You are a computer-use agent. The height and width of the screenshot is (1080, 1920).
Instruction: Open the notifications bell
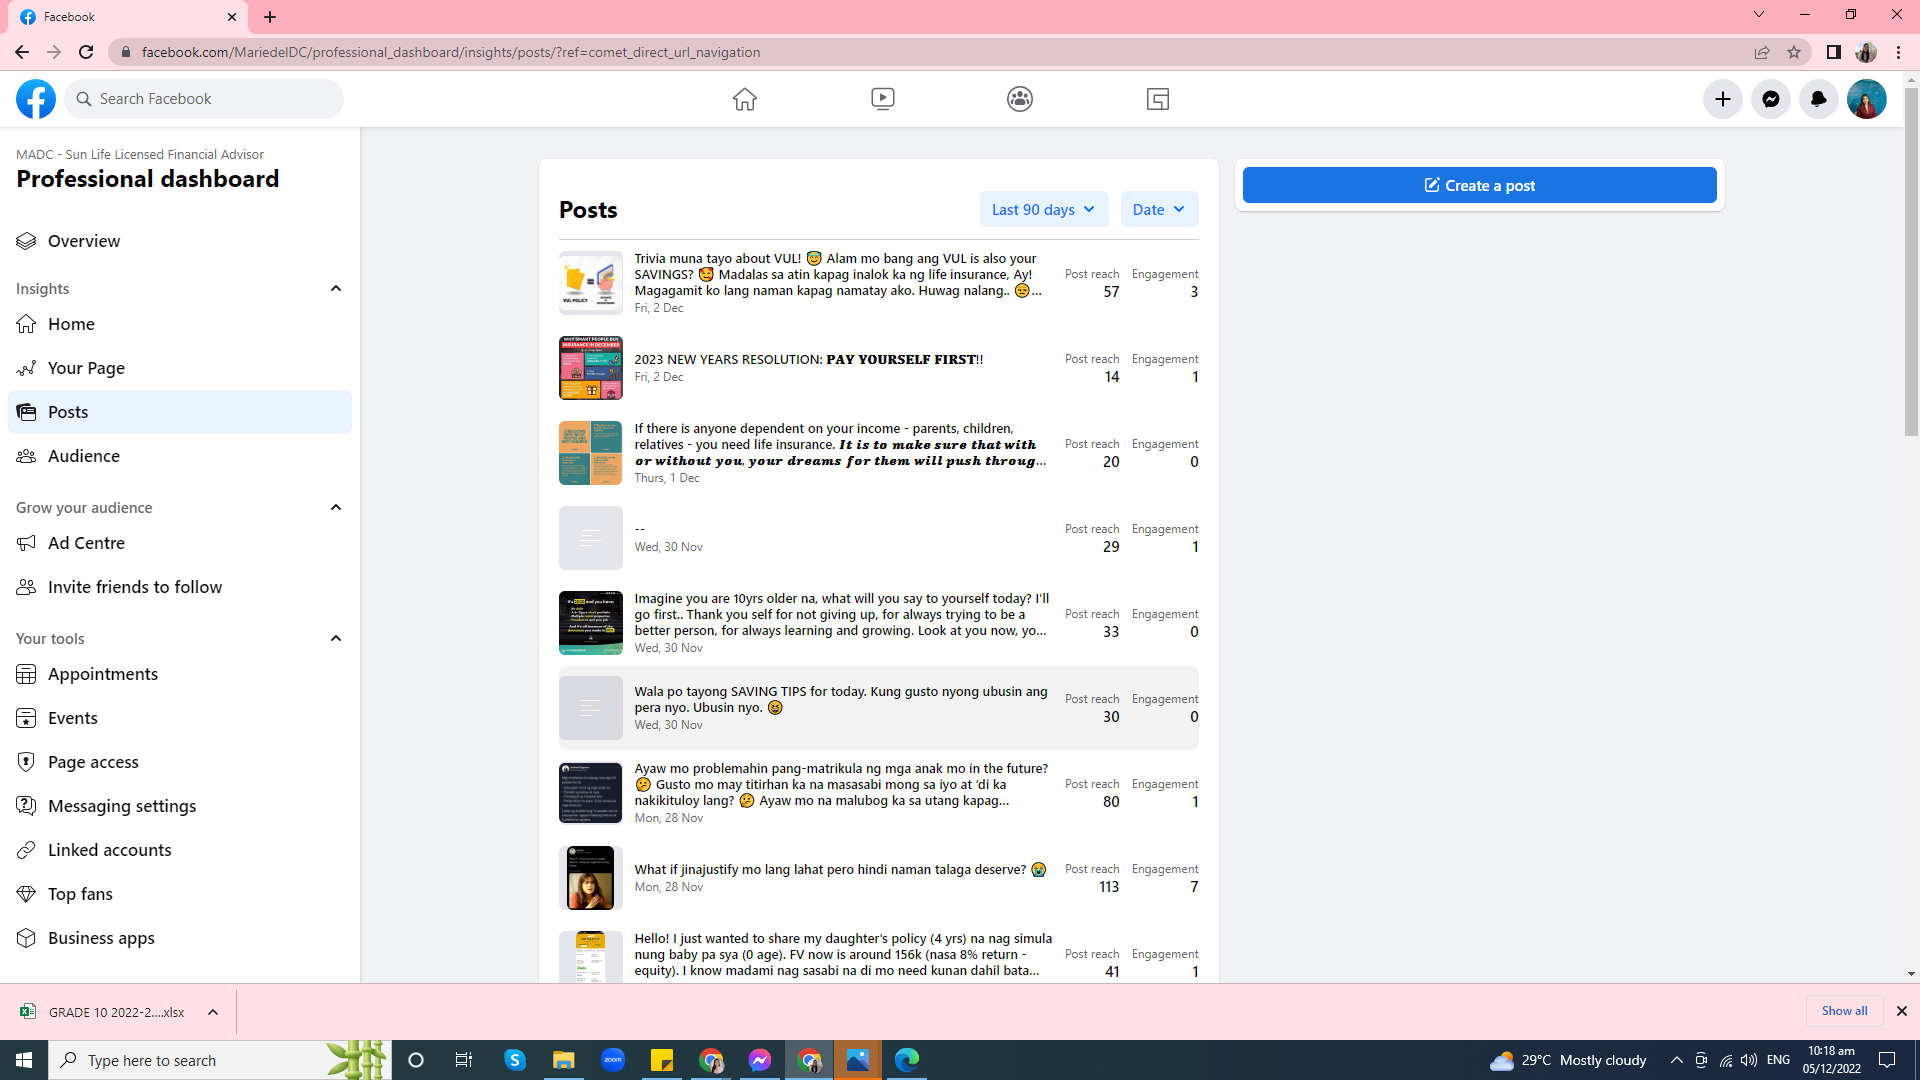point(1818,99)
